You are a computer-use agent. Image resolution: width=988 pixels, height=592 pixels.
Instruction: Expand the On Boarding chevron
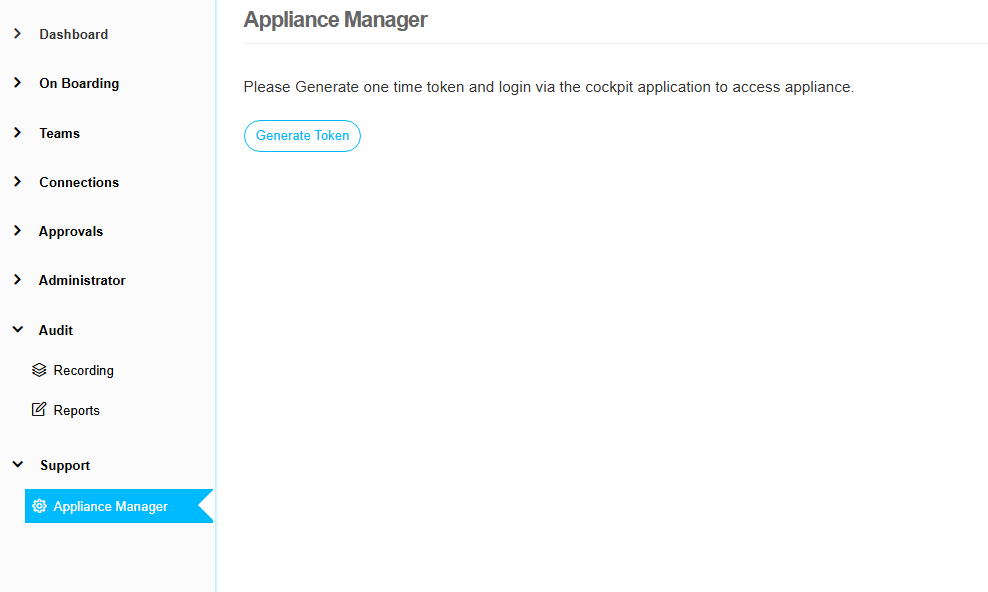point(18,83)
